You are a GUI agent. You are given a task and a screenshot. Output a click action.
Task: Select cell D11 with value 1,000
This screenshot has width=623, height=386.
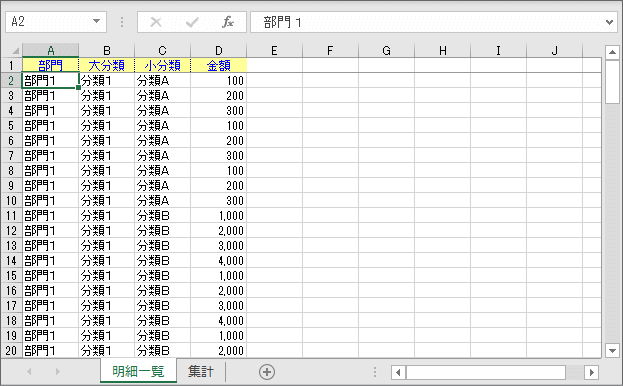(x=219, y=216)
